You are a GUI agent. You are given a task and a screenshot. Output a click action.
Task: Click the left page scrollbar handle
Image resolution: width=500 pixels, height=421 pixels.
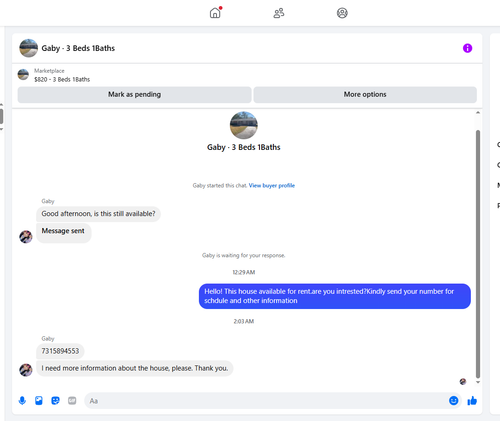pos(1,117)
